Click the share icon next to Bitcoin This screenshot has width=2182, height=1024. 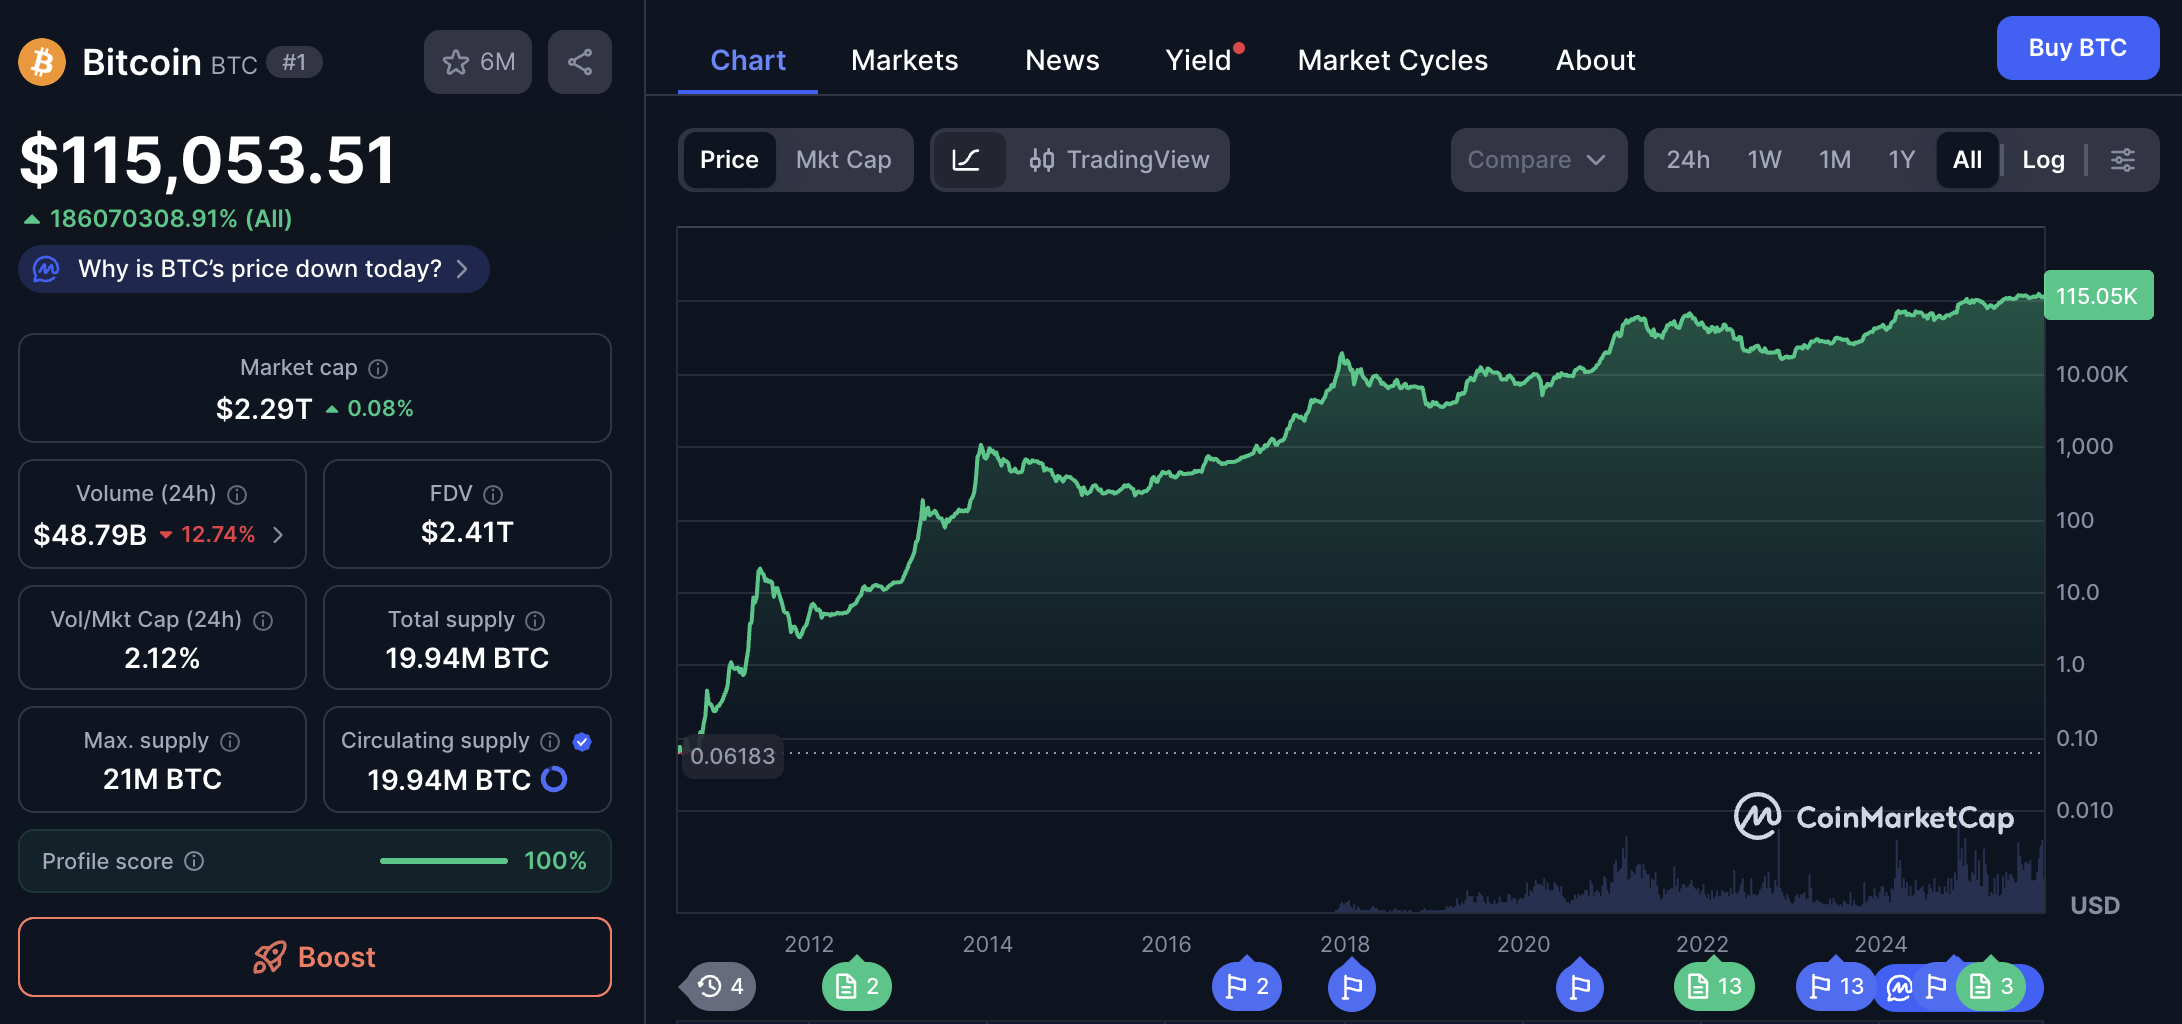point(580,62)
